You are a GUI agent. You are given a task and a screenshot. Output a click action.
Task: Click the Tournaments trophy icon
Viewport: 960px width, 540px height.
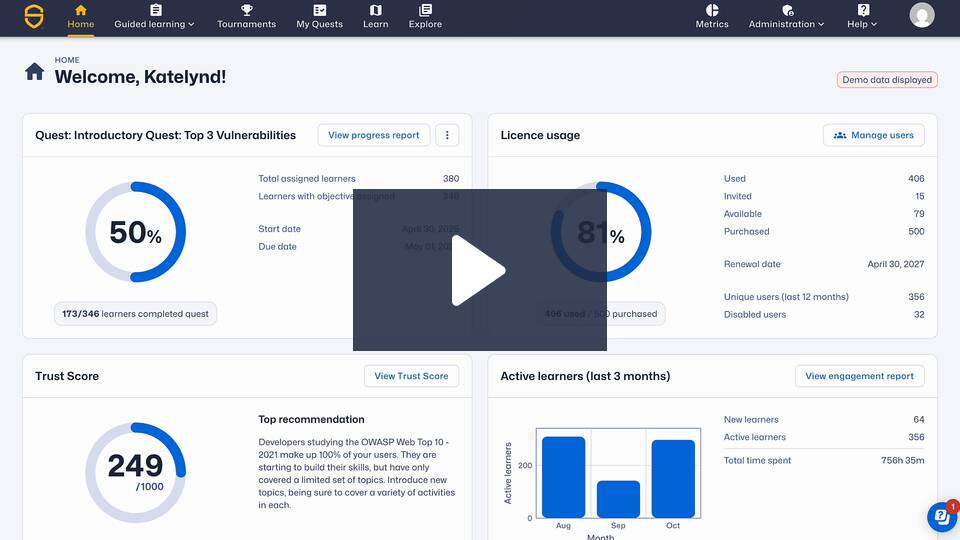[247, 10]
